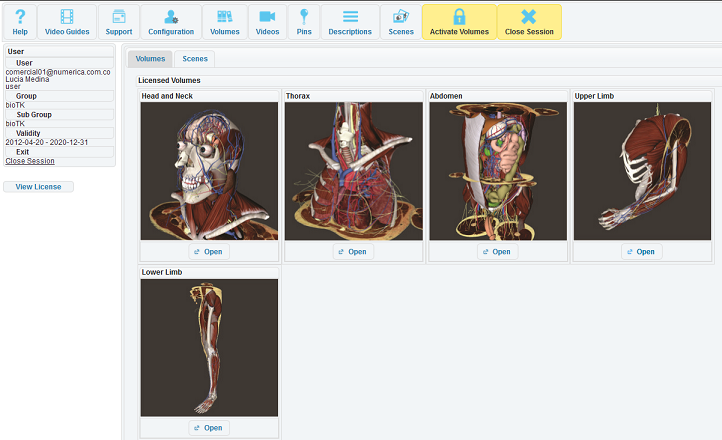Click the Pins toolbar icon

point(304,22)
